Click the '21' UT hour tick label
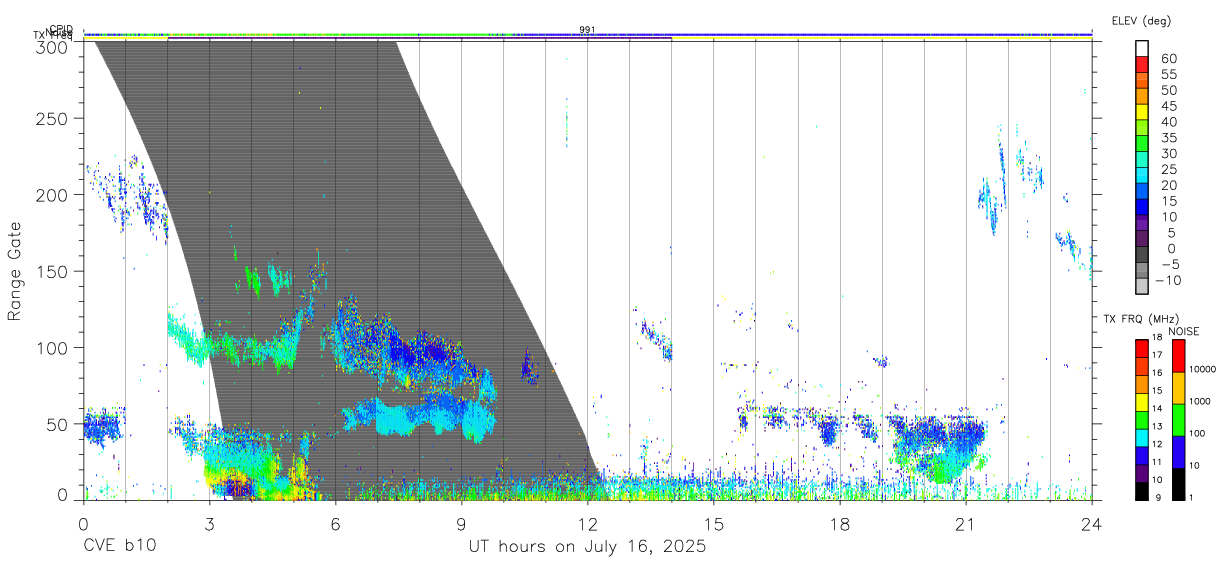The height and width of the screenshot is (567, 1228). tap(966, 524)
